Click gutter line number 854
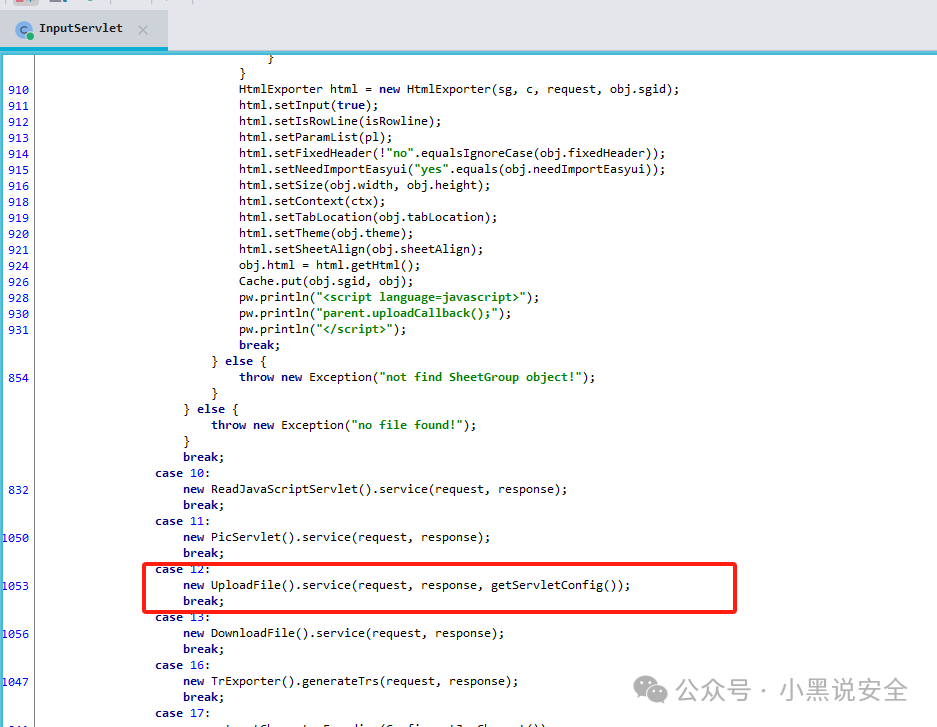The image size is (937, 727). [18, 378]
